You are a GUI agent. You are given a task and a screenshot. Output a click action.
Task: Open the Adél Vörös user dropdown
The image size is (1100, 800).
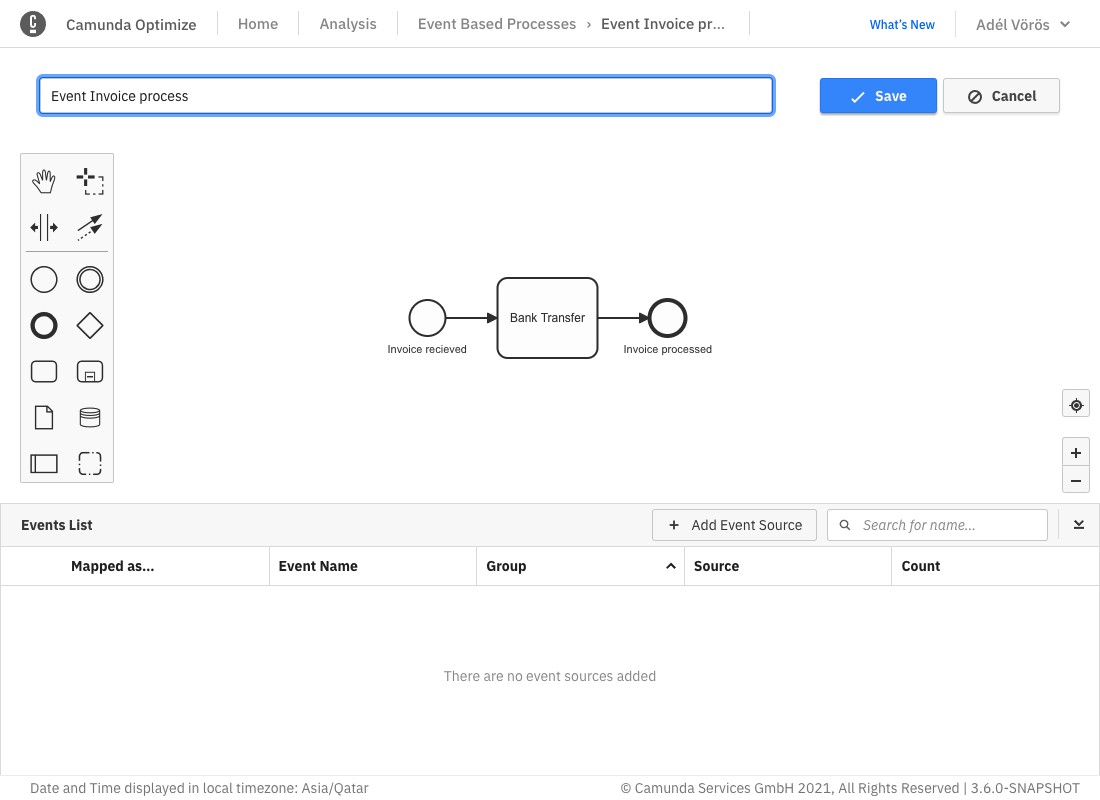[1022, 24]
